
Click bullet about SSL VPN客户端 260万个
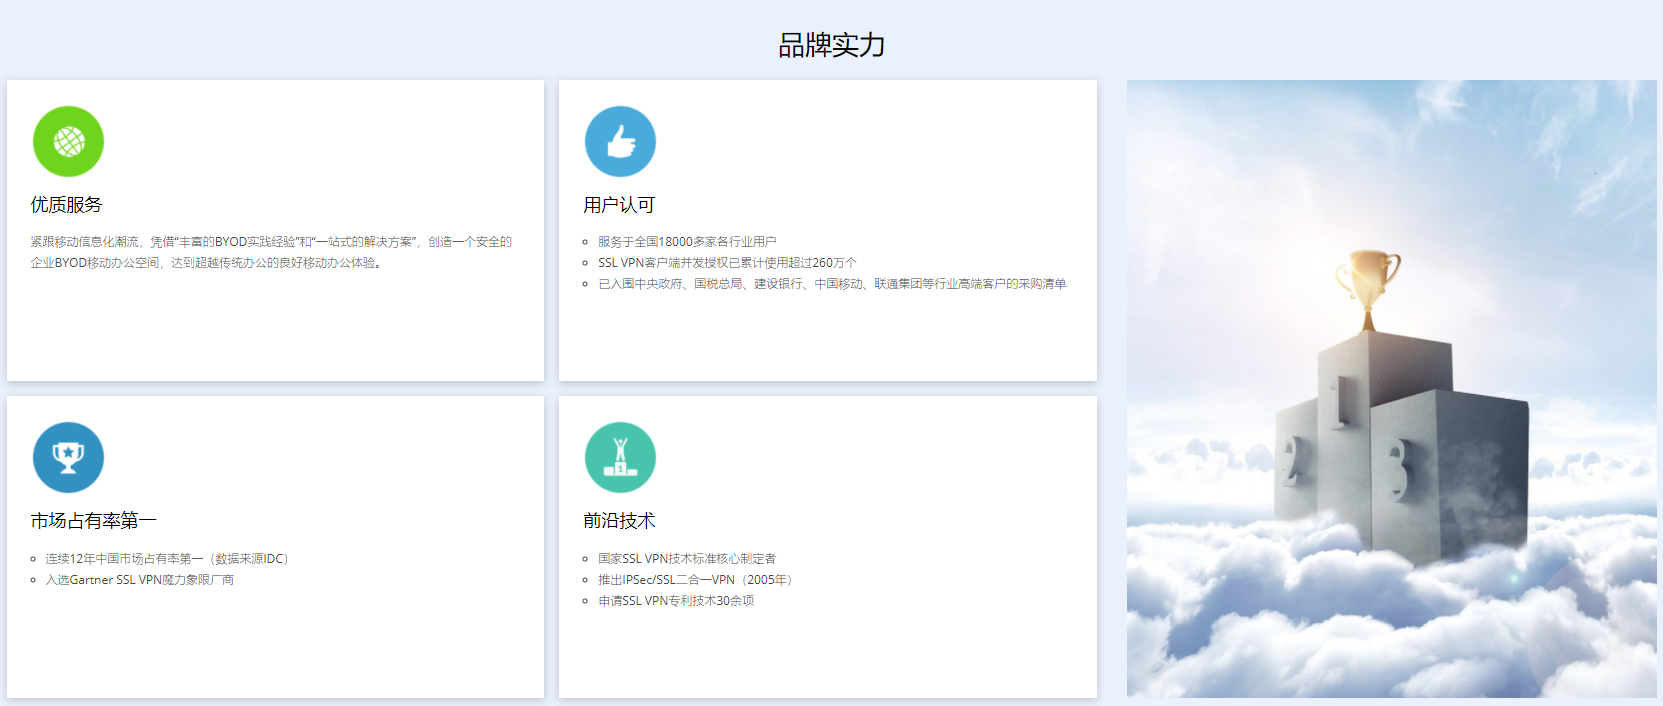(x=727, y=263)
